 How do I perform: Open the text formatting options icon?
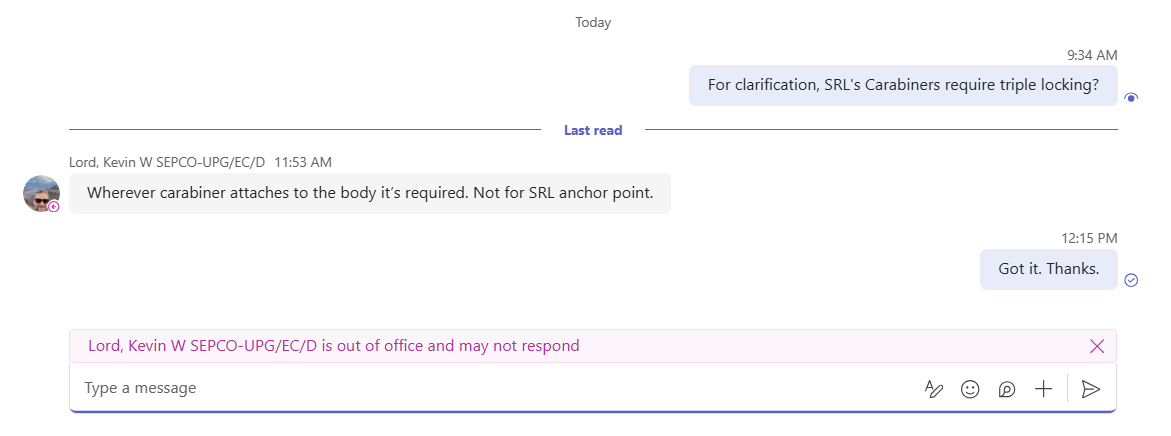(x=934, y=389)
